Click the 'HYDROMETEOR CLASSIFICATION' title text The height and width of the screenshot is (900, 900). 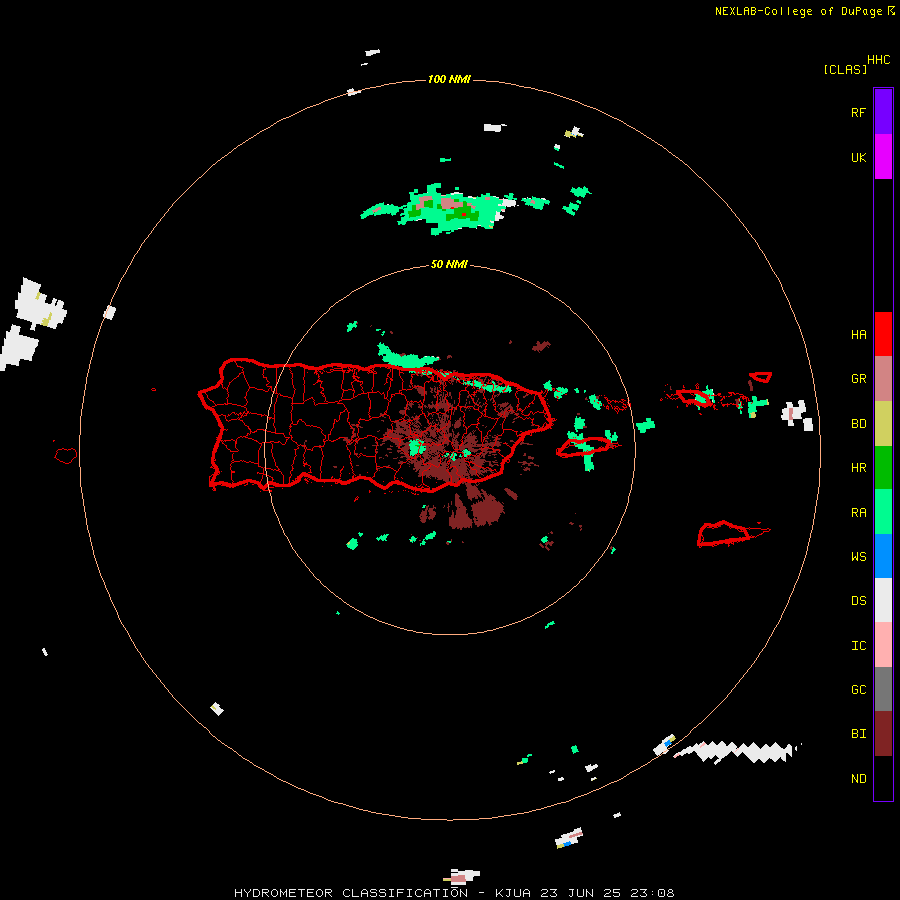[x=351, y=893]
